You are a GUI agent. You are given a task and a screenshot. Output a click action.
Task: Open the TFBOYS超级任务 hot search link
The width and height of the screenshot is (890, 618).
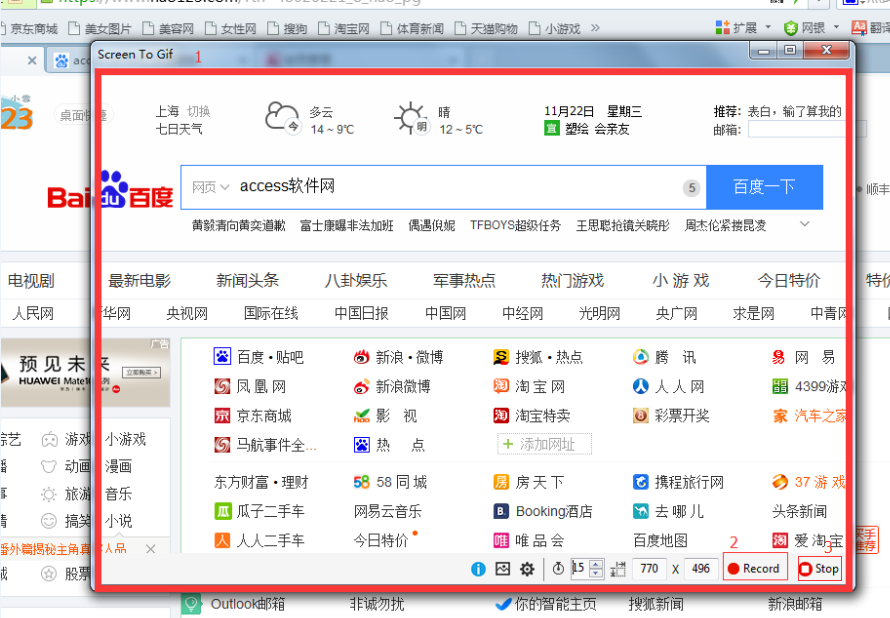point(515,226)
